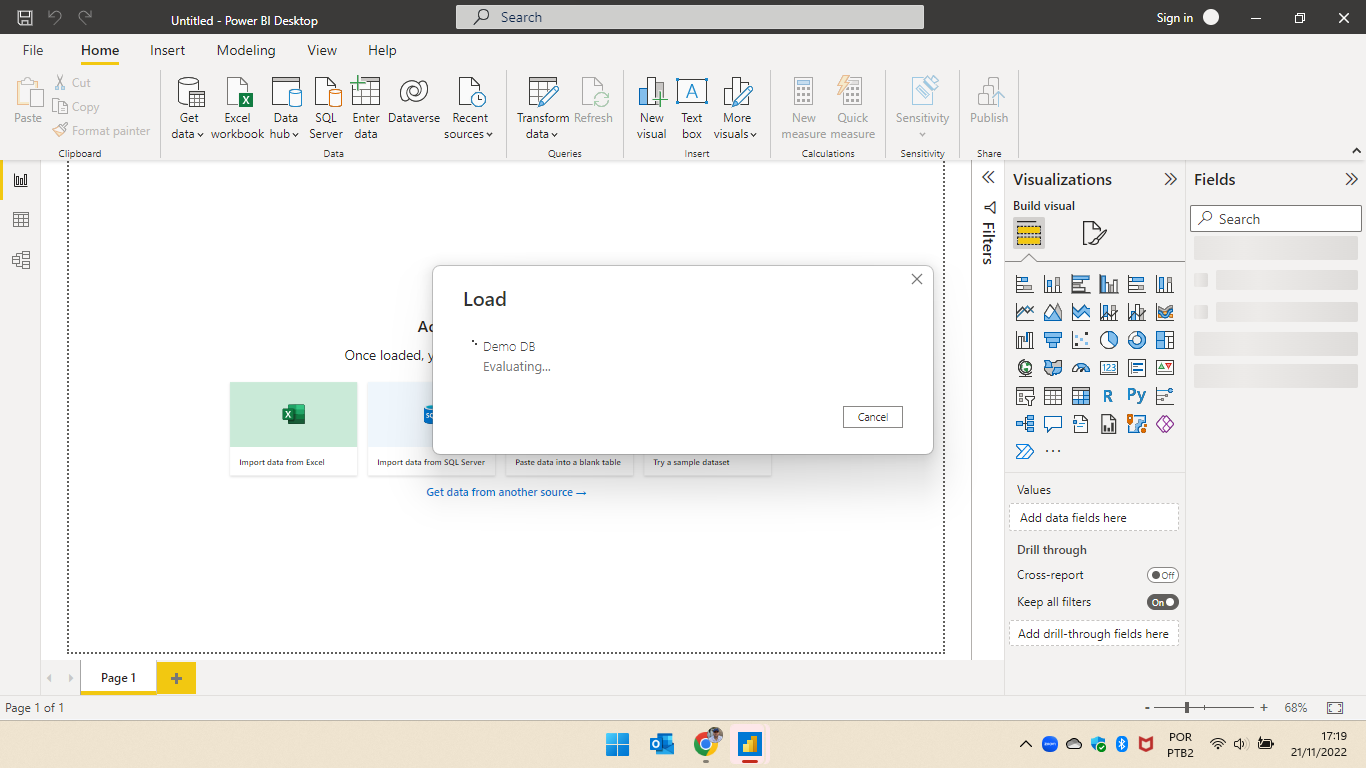Select the Decomposition tree visual
Image resolution: width=1366 pixels, height=768 pixels.
click(x=1024, y=424)
